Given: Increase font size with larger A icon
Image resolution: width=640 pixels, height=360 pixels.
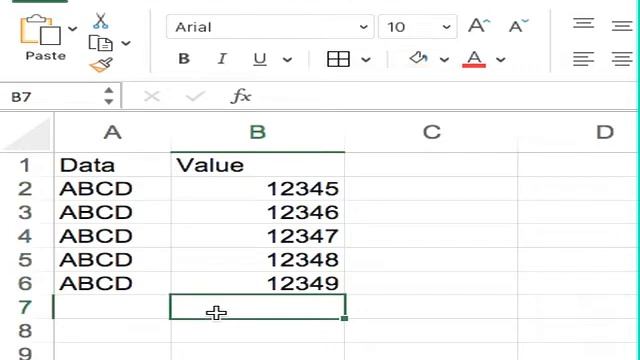Looking at the screenshot, I should click(479, 26).
